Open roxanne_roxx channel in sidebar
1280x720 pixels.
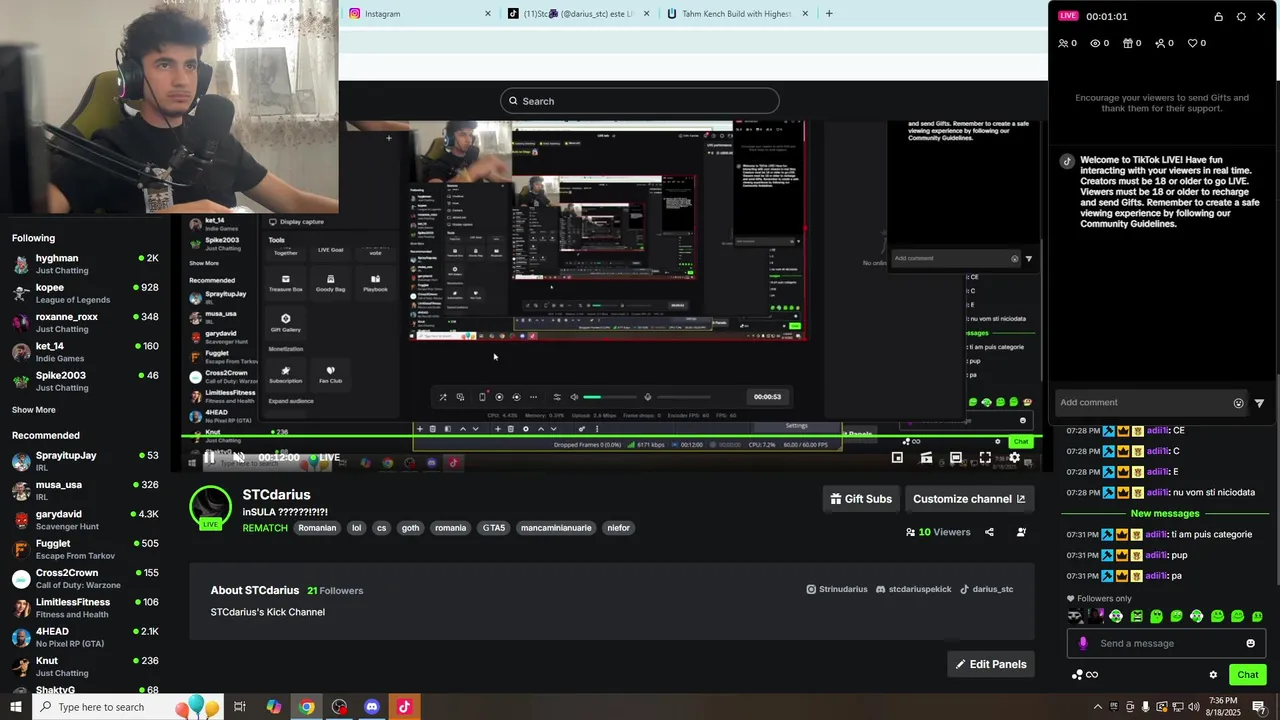(x=85, y=322)
